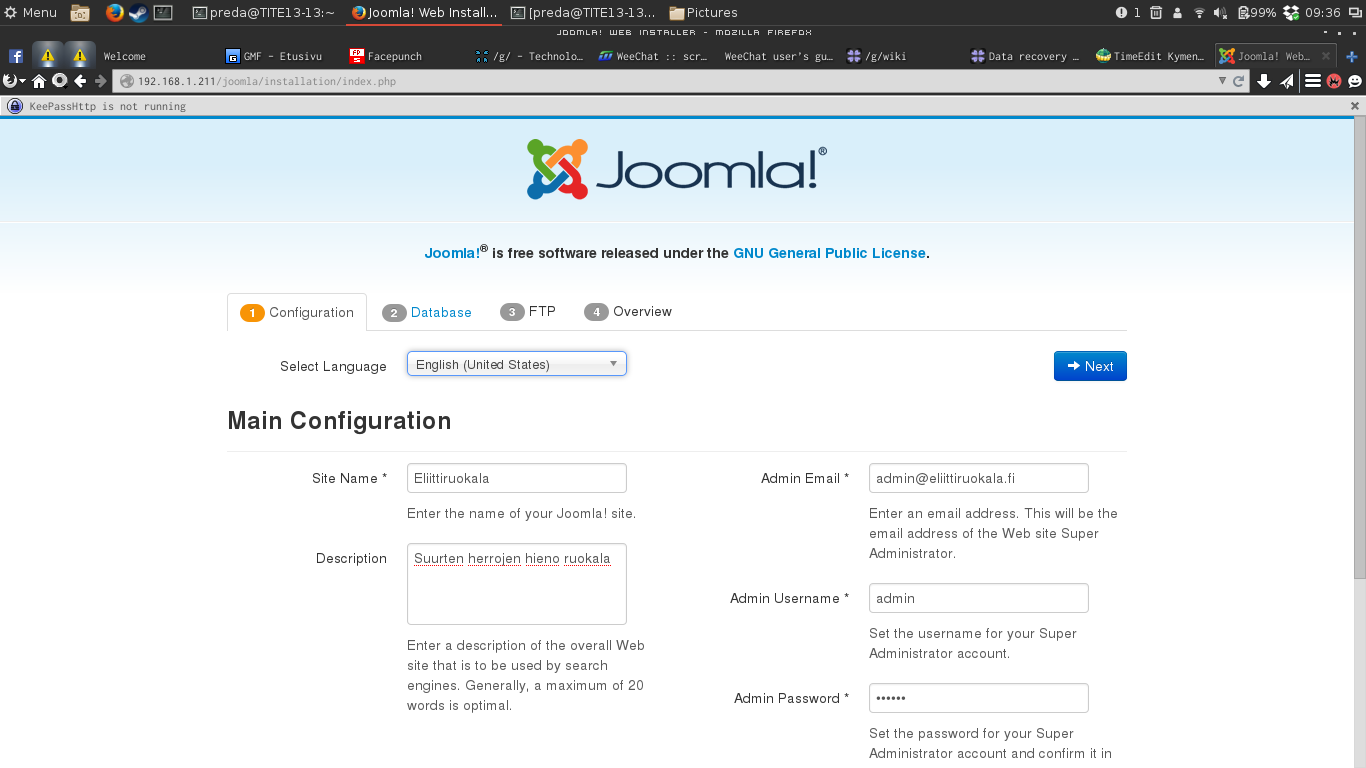The width and height of the screenshot is (1366, 768).
Task: Launch Firefox from the panel launcher
Action: pyautogui.click(x=114, y=13)
